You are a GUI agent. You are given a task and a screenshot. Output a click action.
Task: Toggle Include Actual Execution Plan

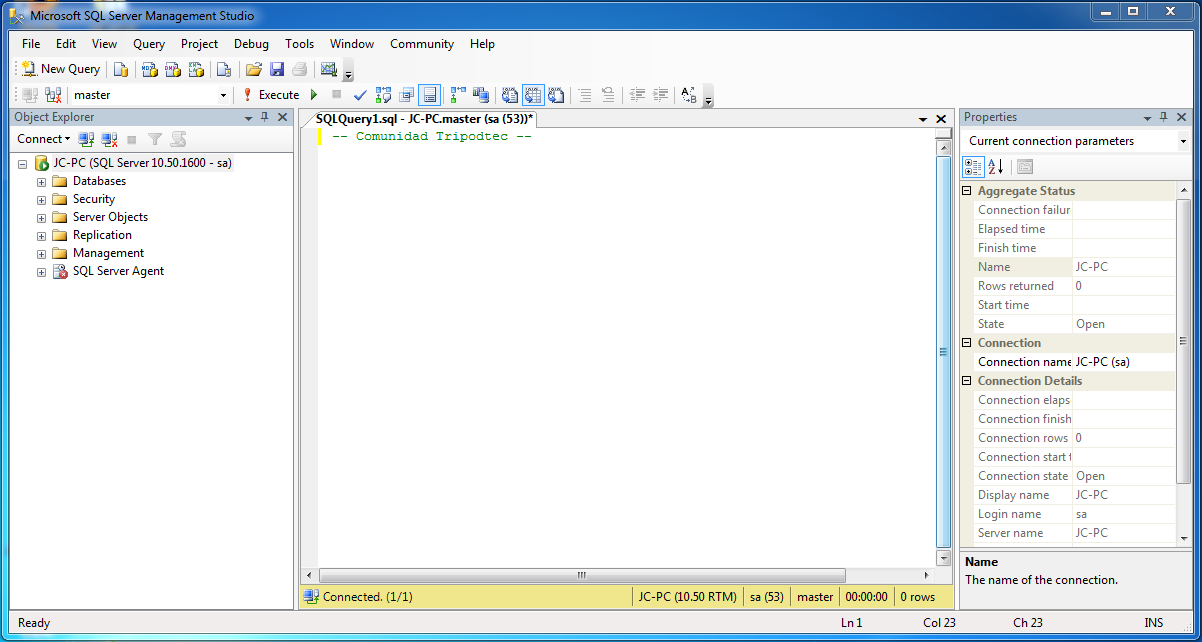(x=458, y=95)
